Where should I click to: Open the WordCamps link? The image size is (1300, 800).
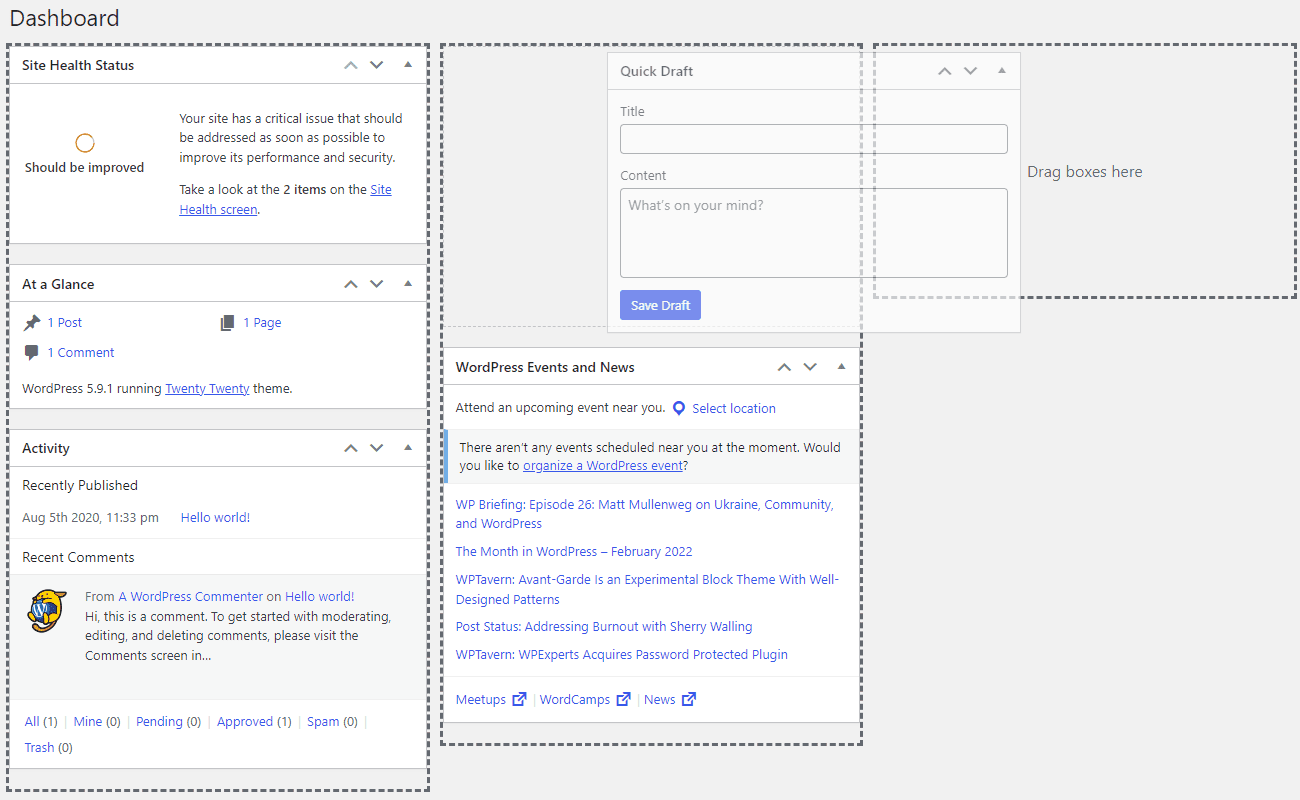click(x=575, y=700)
